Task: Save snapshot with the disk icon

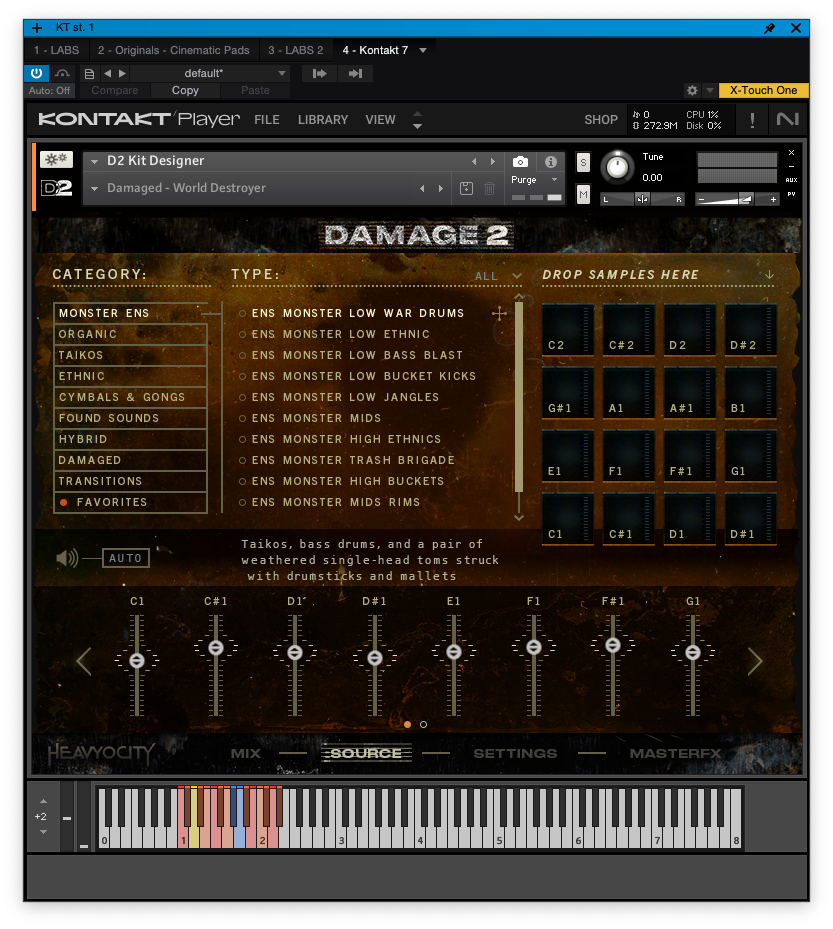Action: click(x=466, y=188)
